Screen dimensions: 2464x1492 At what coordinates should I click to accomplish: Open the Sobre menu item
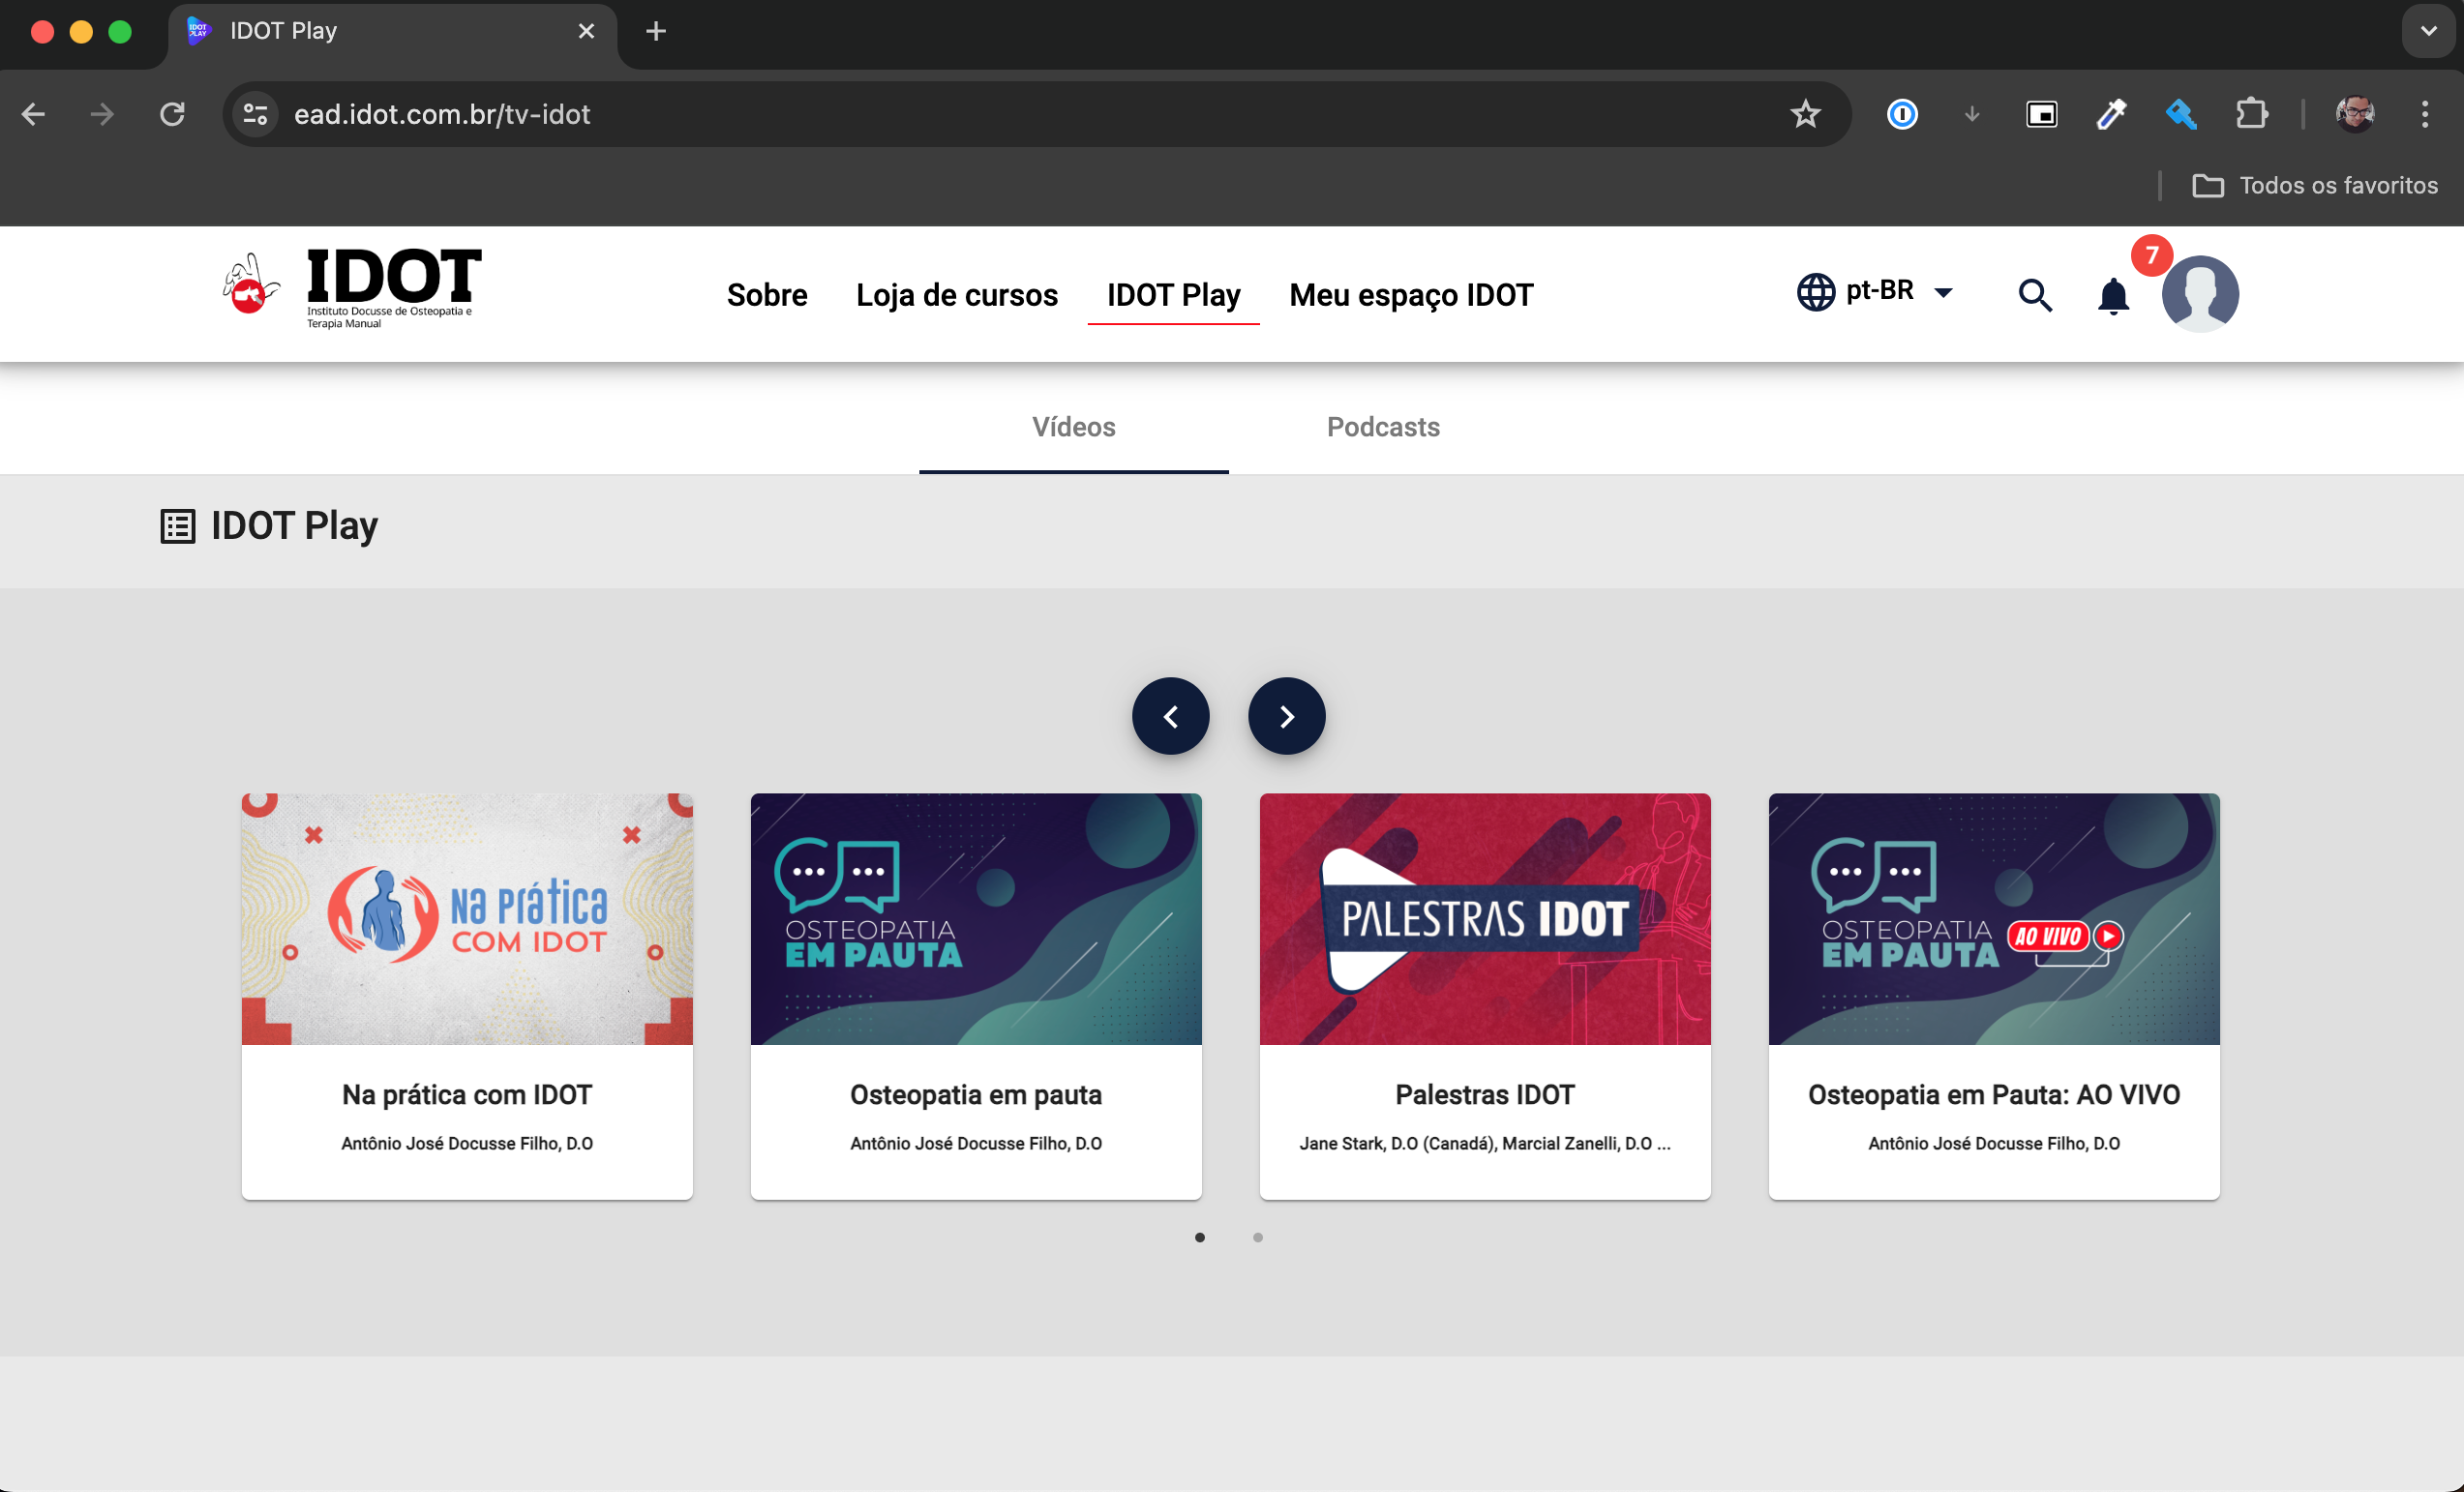tap(767, 295)
